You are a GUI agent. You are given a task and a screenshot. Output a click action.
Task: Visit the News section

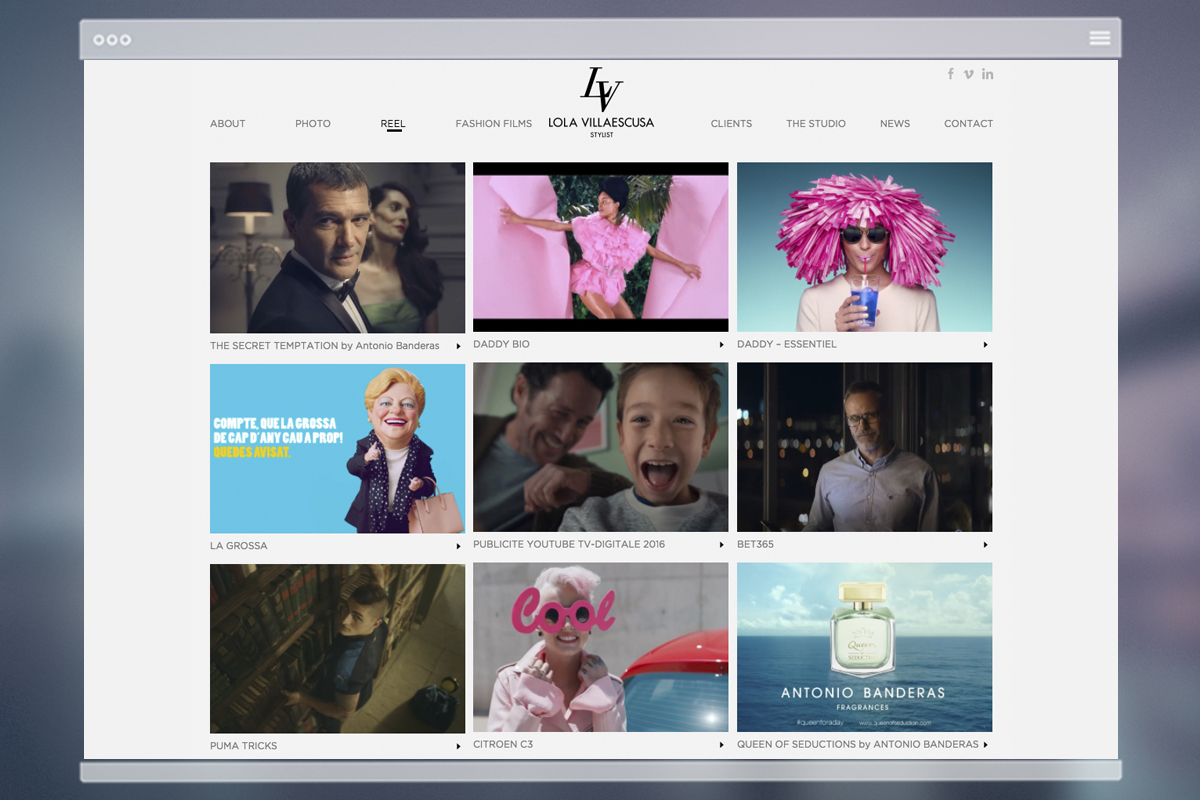pyautogui.click(x=895, y=124)
